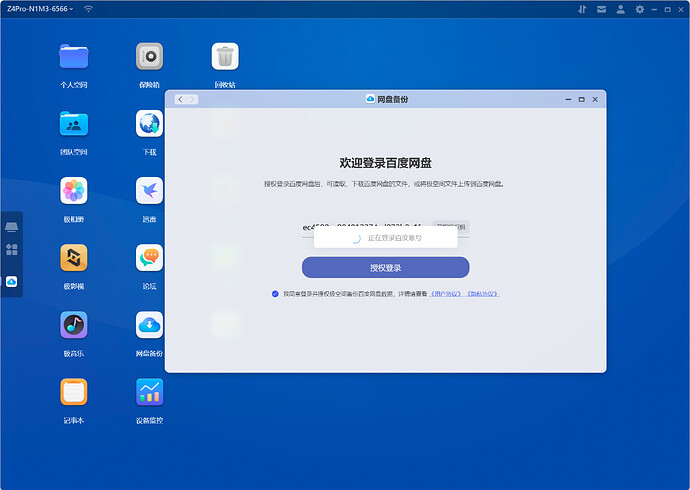Launch the 极音乐 music app
The width and height of the screenshot is (690, 490).
(73, 324)
